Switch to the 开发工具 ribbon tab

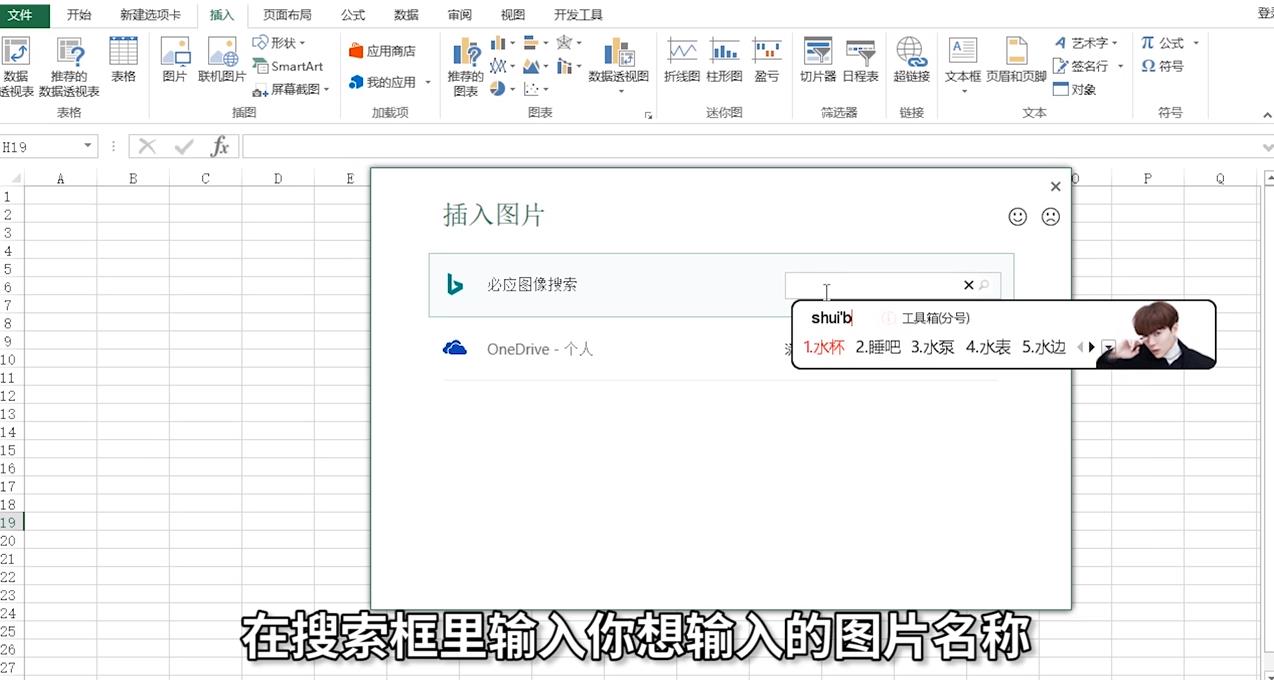[x=575, y=14]
